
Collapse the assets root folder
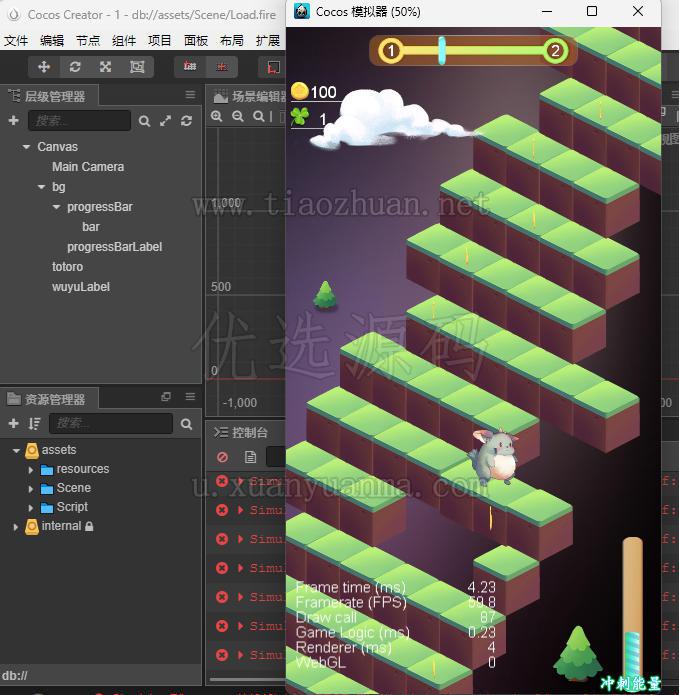16,451
